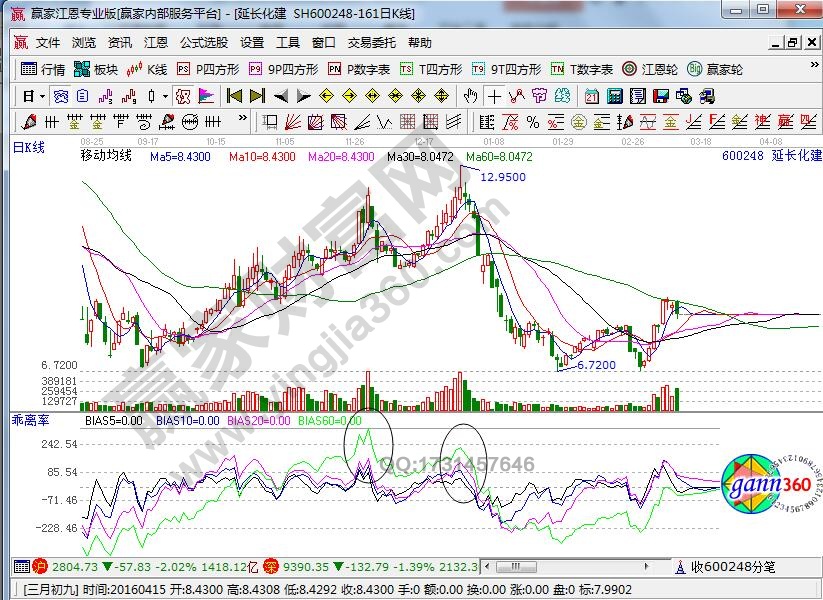Open the 赢家轮 winner wheel tool
823x600 pixels.
(715, 70)
